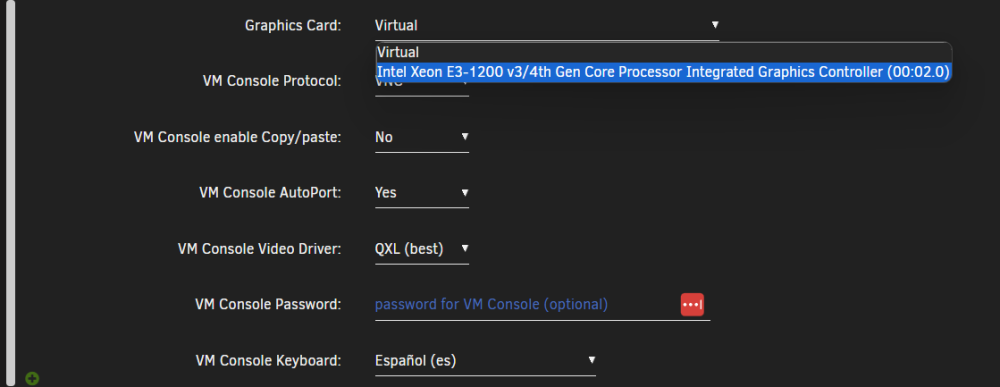Click the "VM Console Video Driver:" label

coord(260,249)
